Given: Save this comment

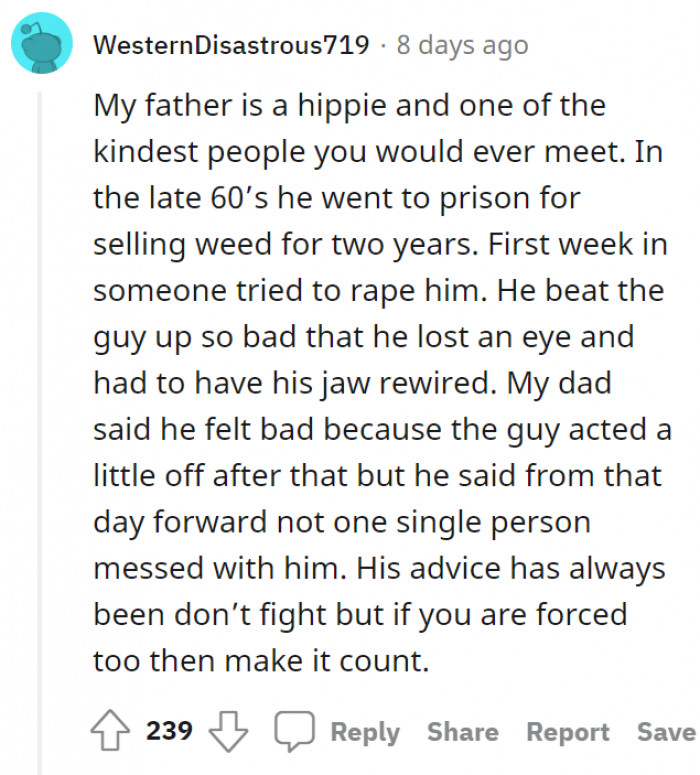Looking at the screenshot, I should pyautogui.click(x=665, y=732).
